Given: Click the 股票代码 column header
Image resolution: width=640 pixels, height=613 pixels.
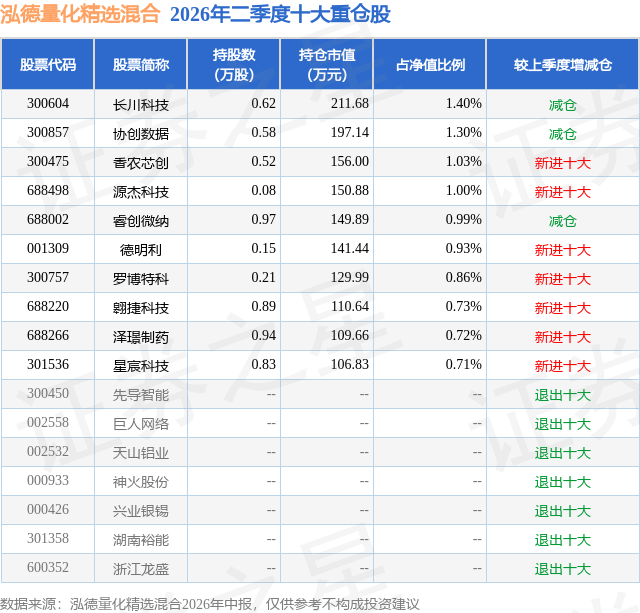Looking at the screenshot, I should 48,64.
